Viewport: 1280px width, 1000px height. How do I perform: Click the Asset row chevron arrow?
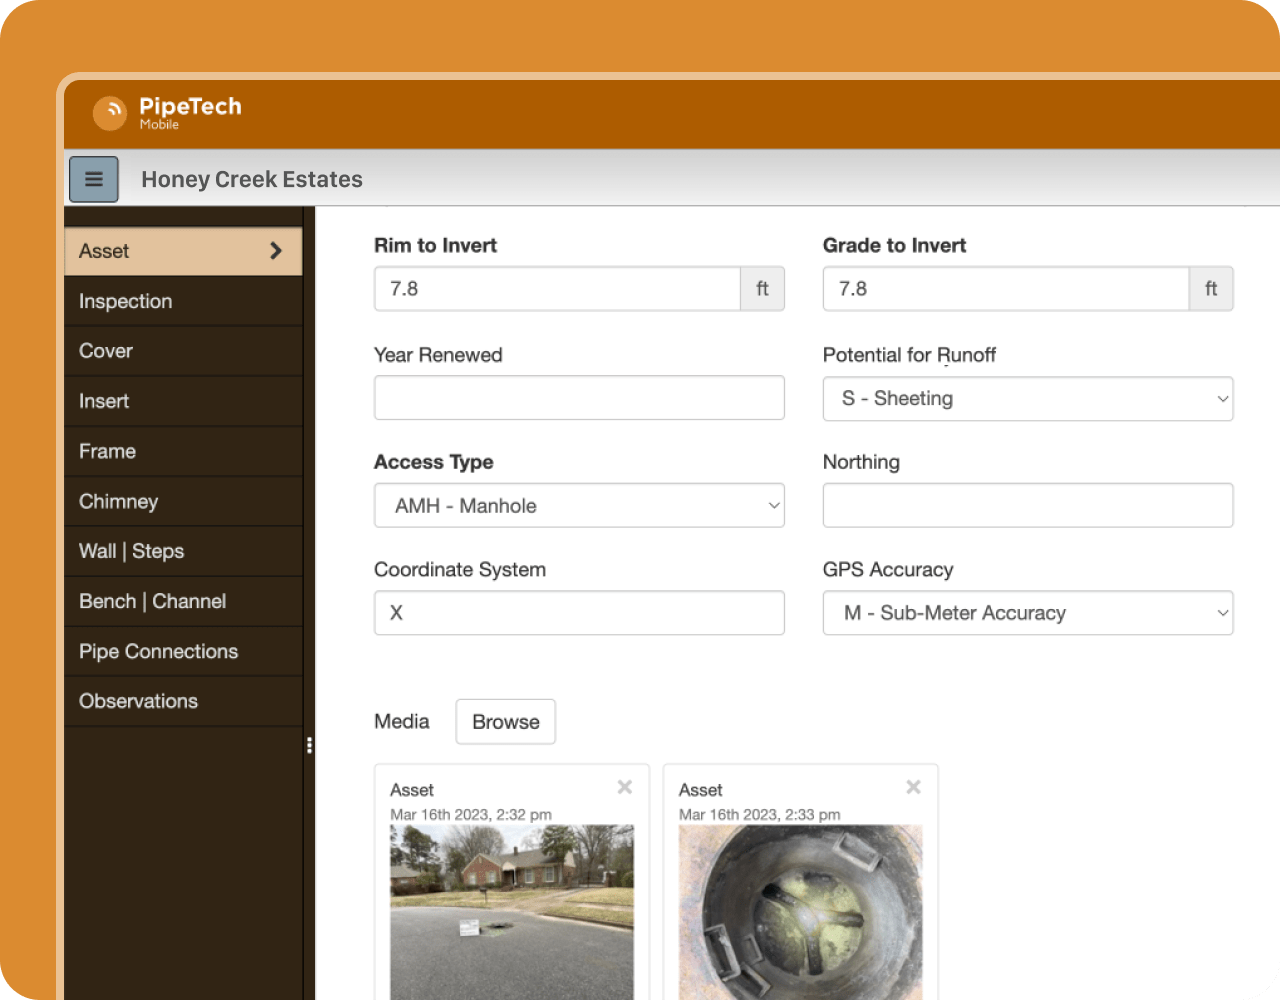point(276,251)
